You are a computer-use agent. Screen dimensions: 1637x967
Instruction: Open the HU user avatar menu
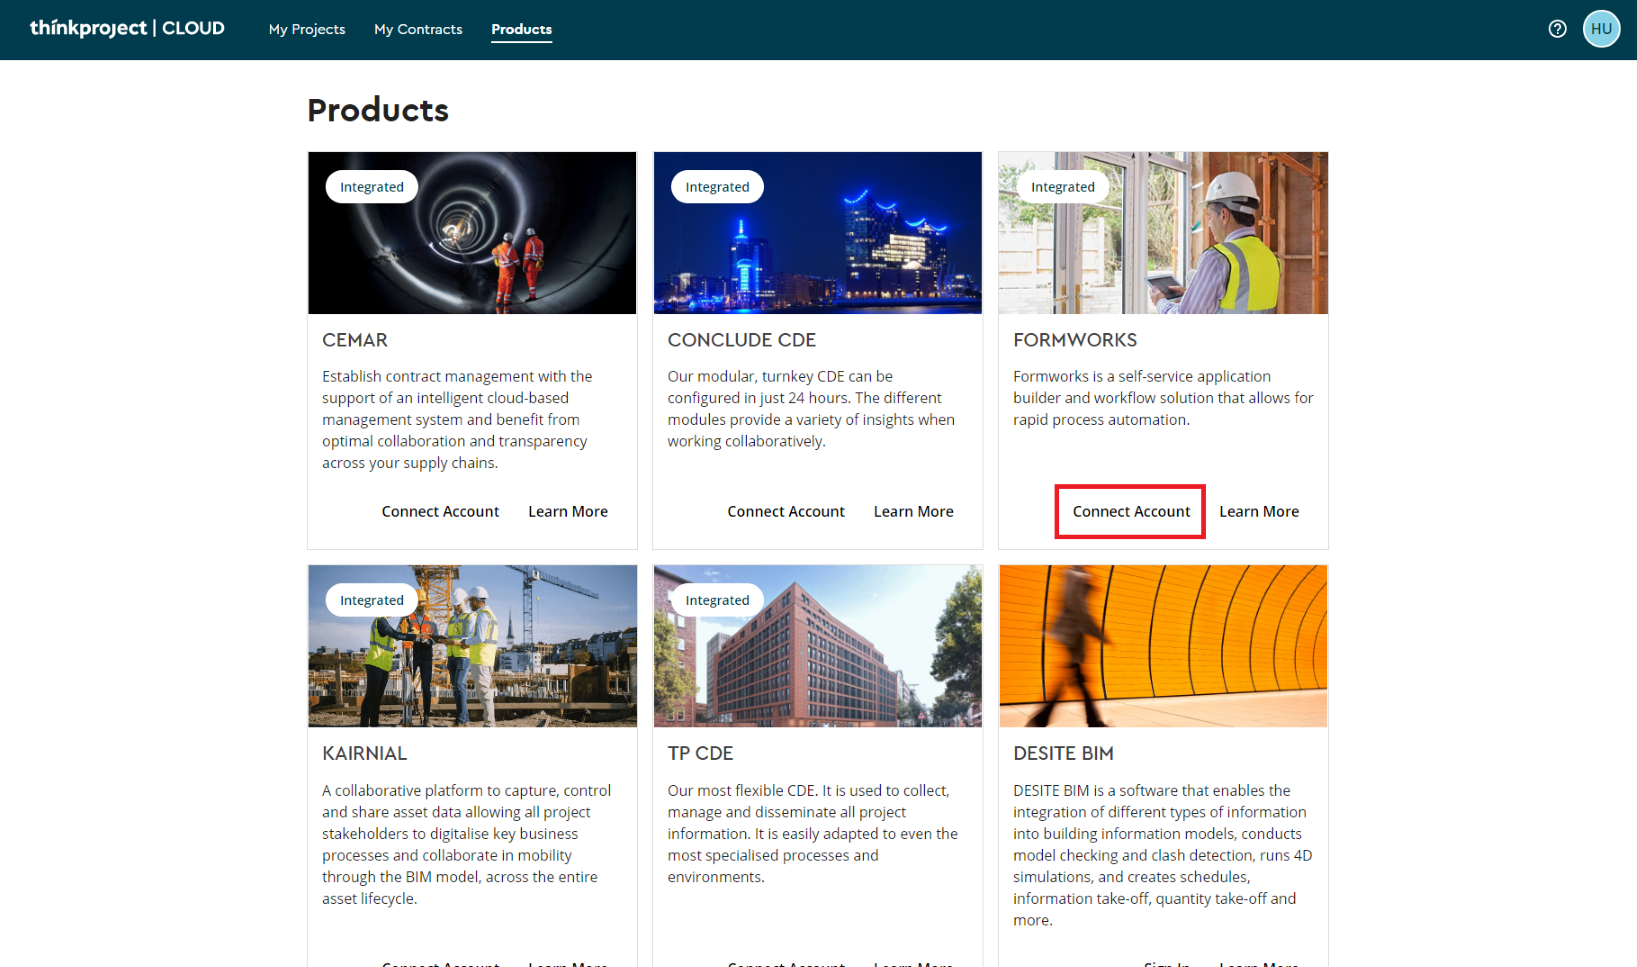point(1601,29)
